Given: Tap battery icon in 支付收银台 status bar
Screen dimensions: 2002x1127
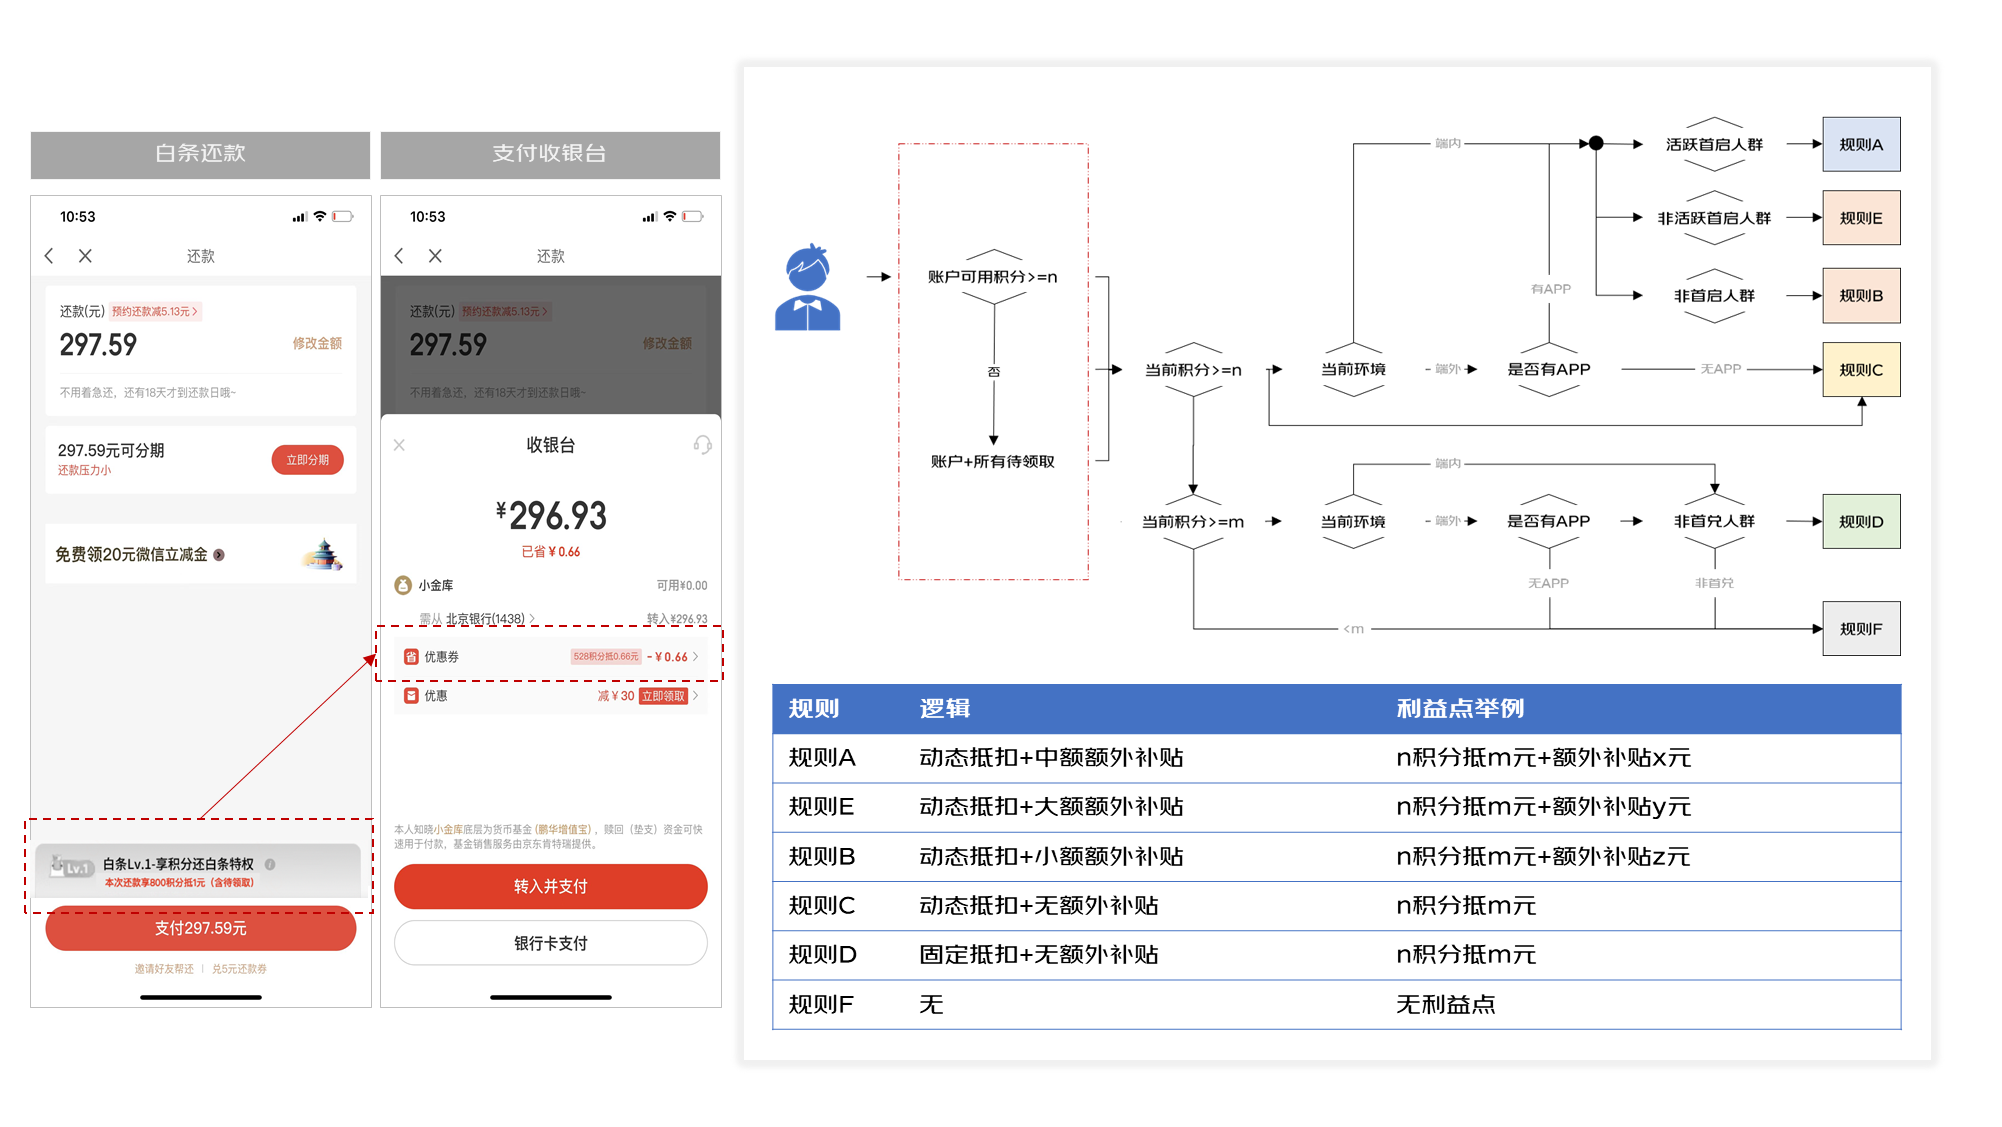Looking at the screenshot, I should 693,216.
